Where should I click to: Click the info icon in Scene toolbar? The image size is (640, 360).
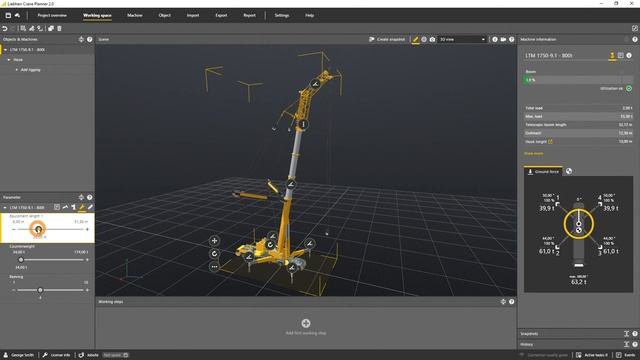pos(495,40)
